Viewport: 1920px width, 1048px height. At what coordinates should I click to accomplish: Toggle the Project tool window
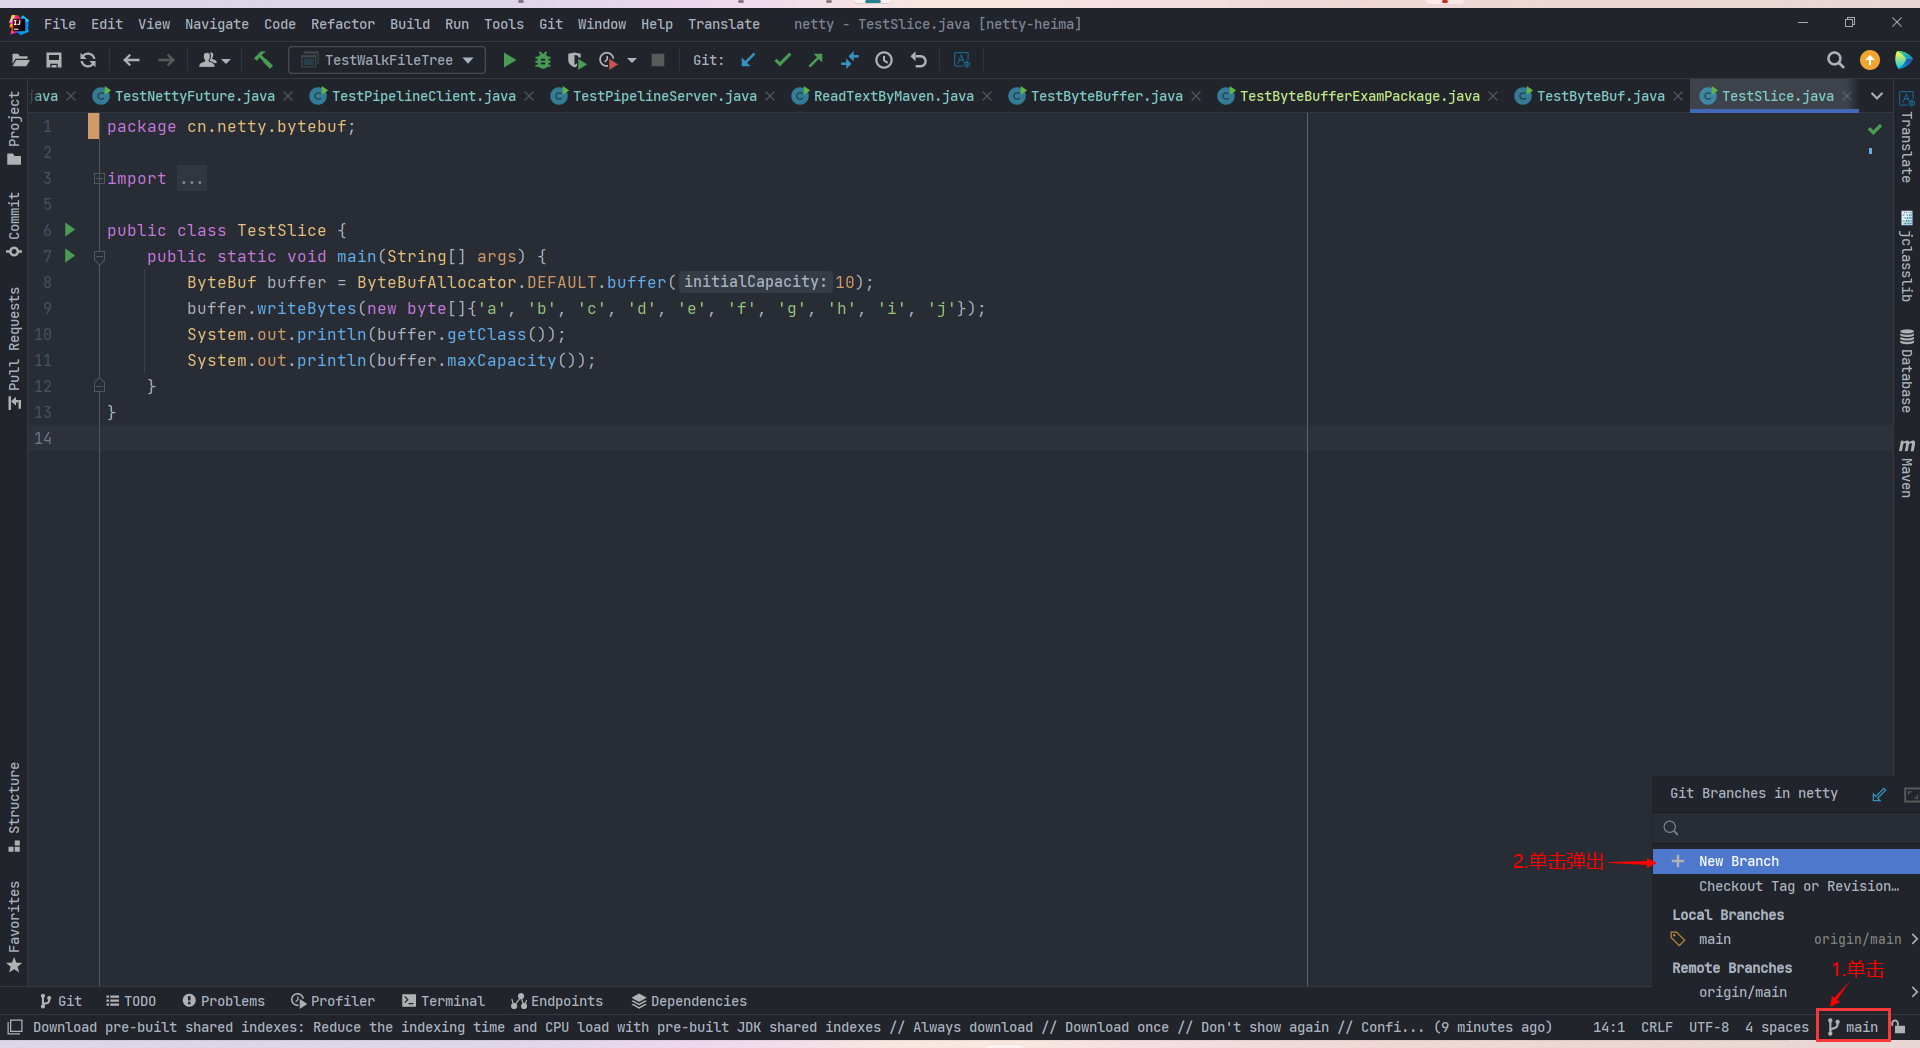pyautogui.click(x=14, y=128)
